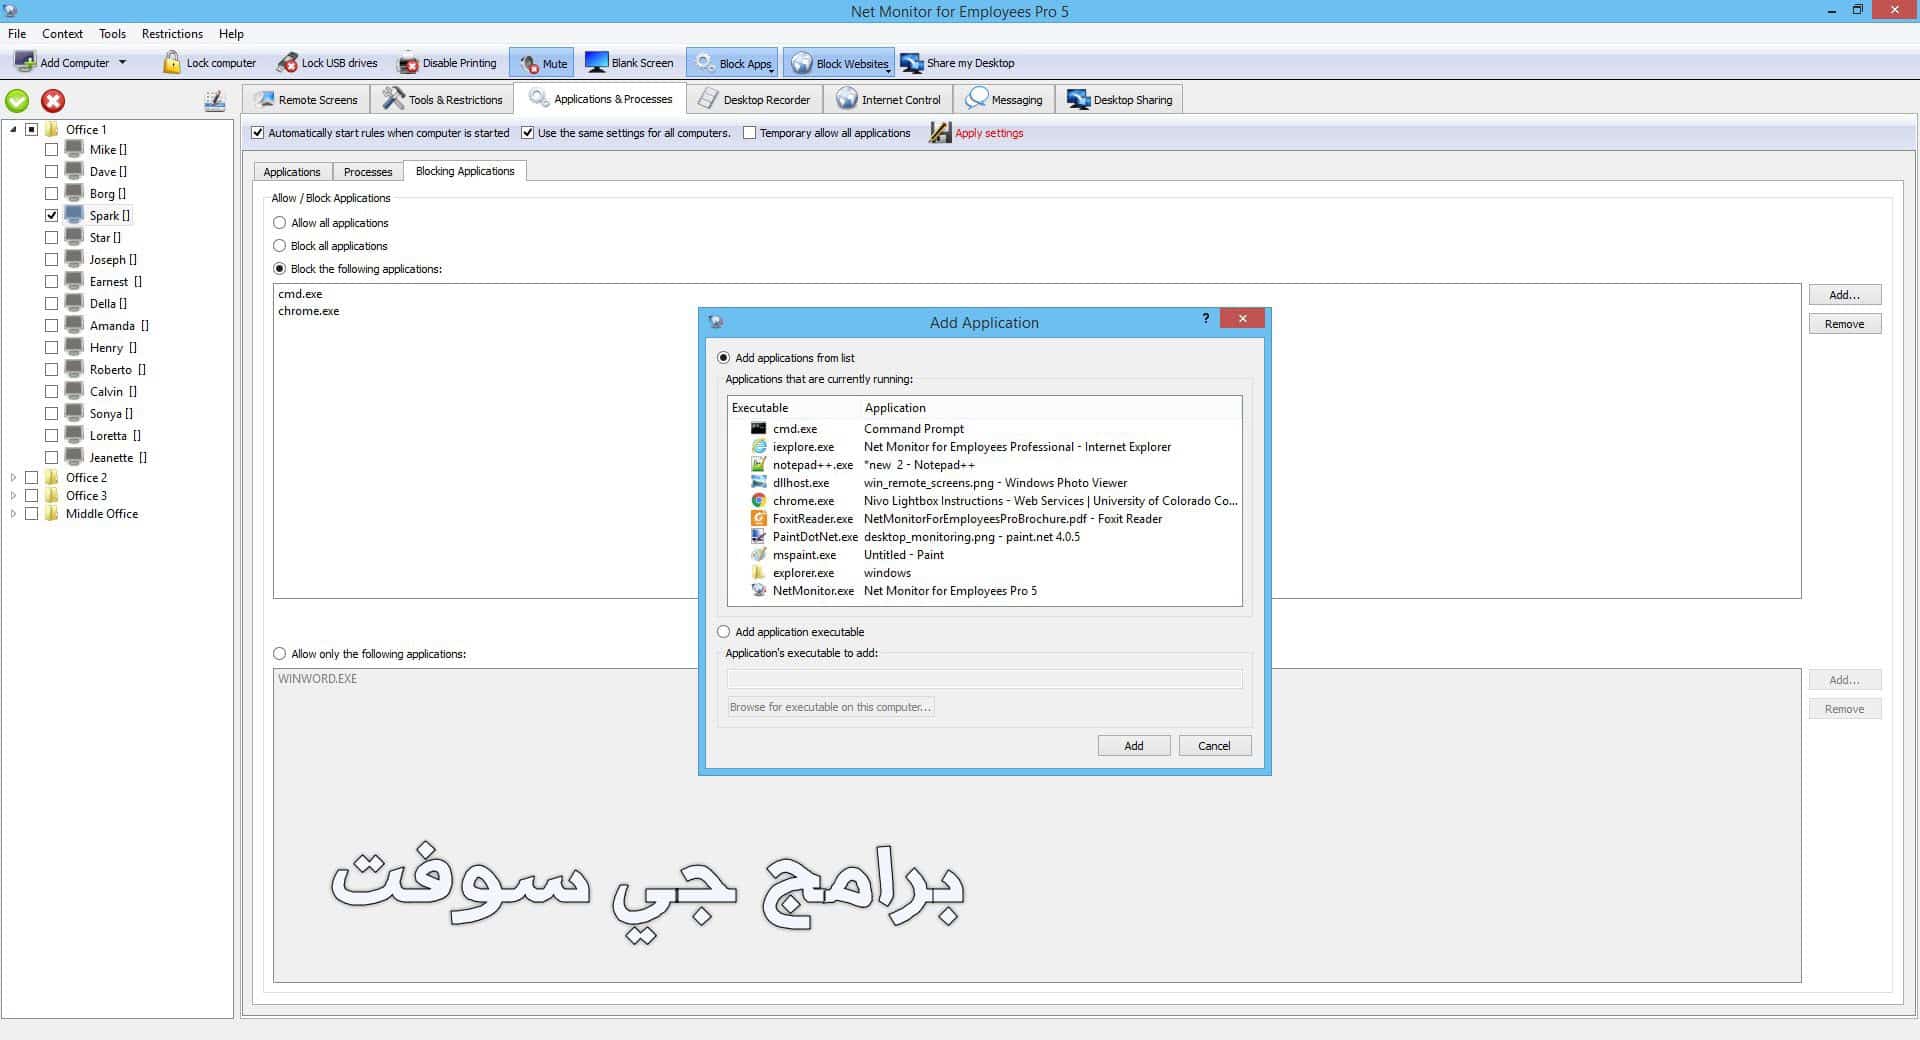Select the notepad++.exe icon in the list
The width and height of the screenshot is (1920, 1040).
[758, 464]
